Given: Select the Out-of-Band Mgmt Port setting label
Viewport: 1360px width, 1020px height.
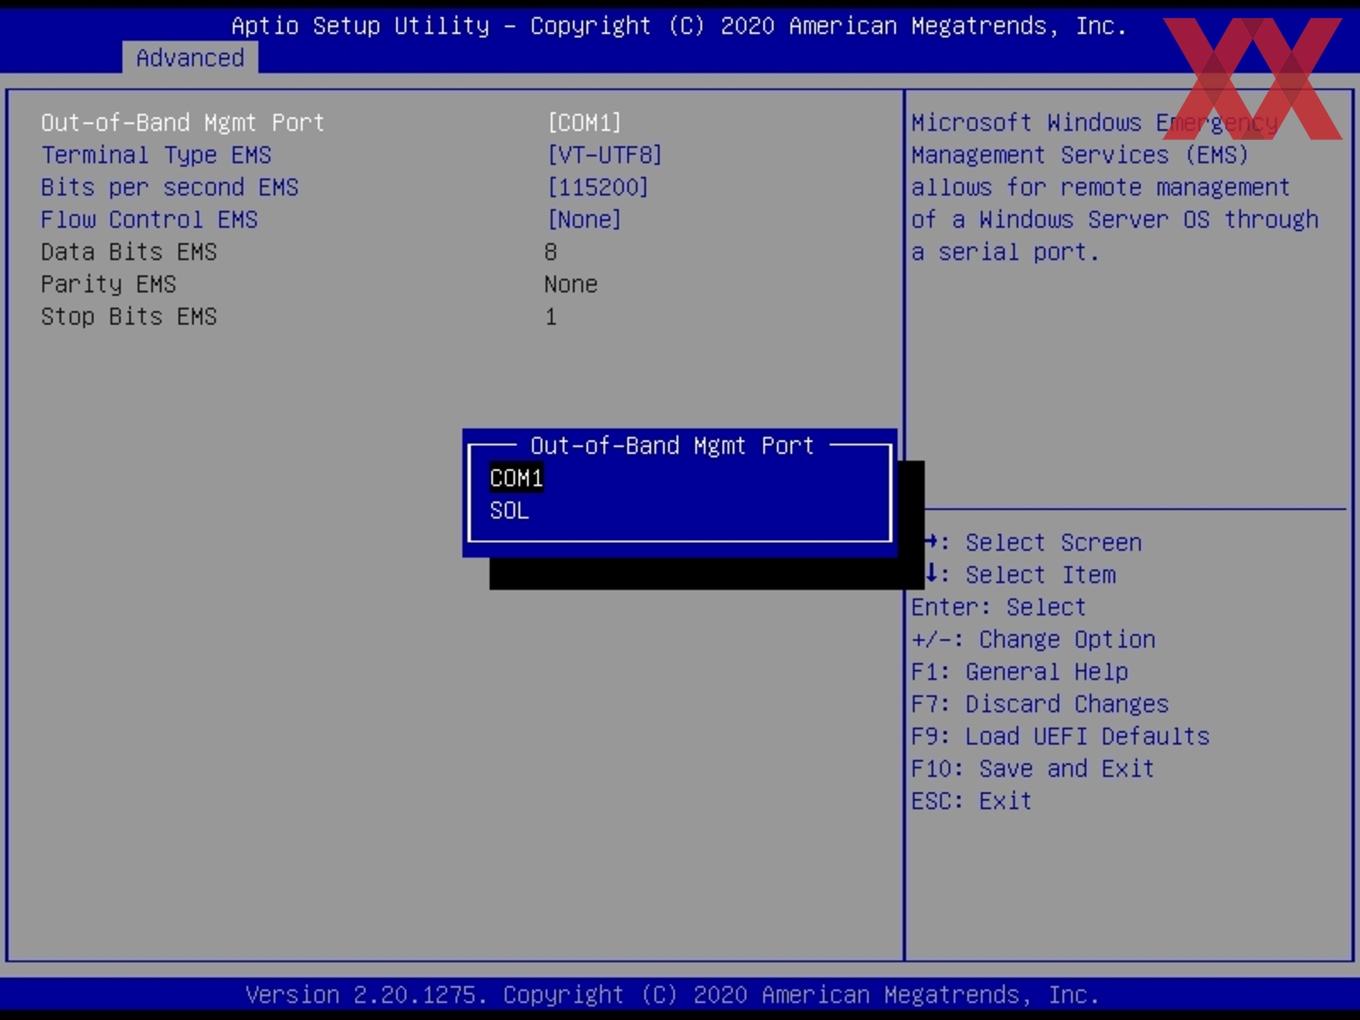Looking at the screenshot, I should point(182,123).
